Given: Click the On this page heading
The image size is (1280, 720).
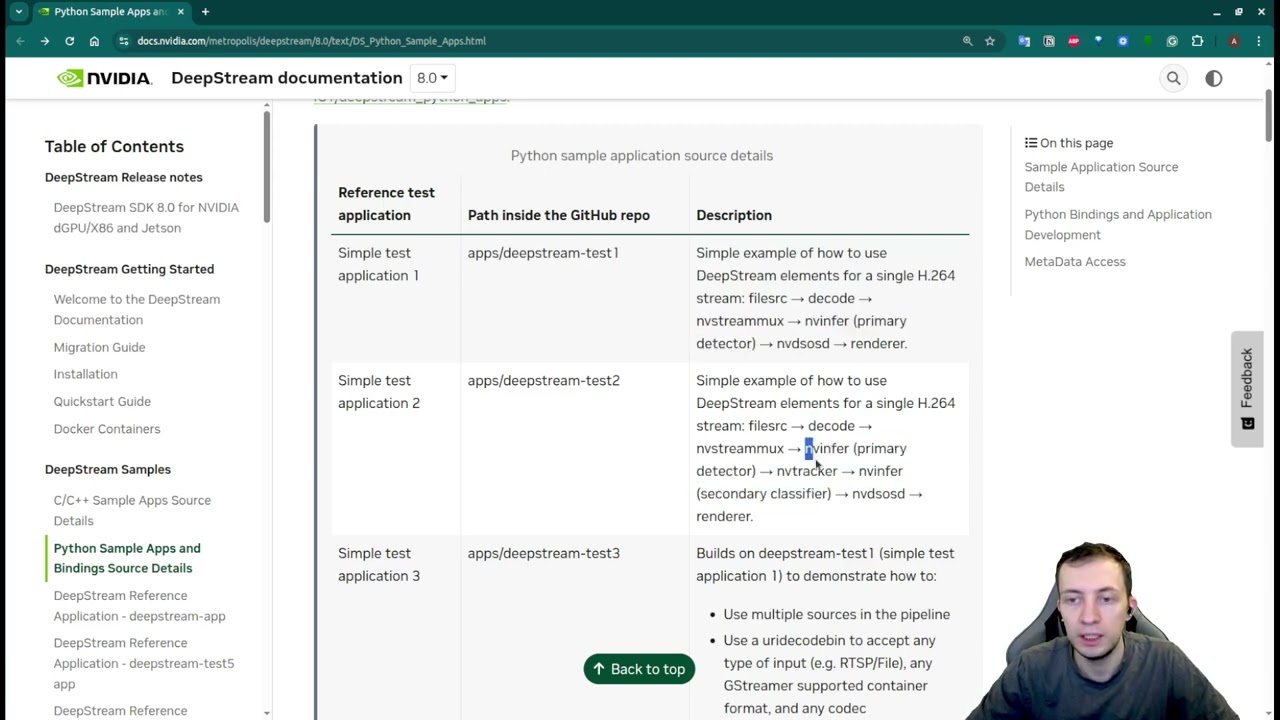Looking at the screenshot, I should (1069, 143).
